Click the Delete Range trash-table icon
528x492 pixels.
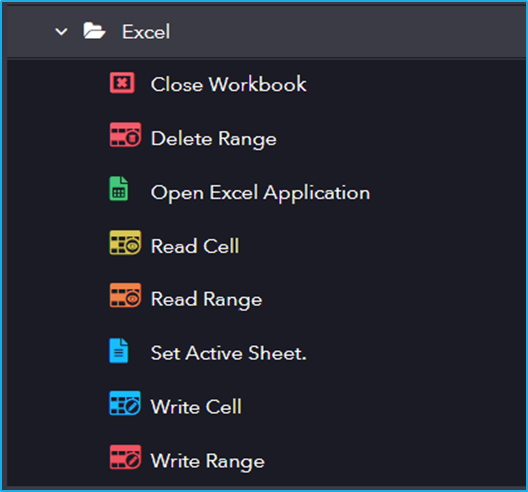coord(125,135)
